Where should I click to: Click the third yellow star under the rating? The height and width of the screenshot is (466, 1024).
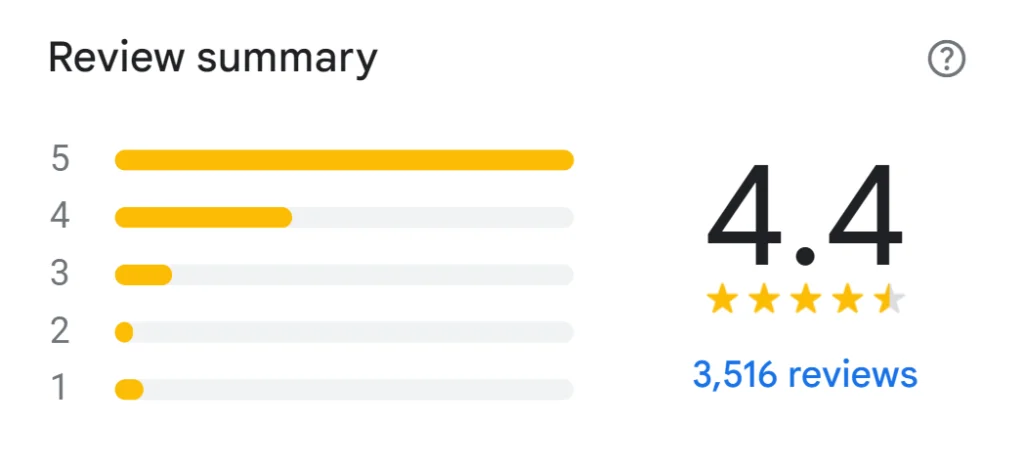coord(805,299)
